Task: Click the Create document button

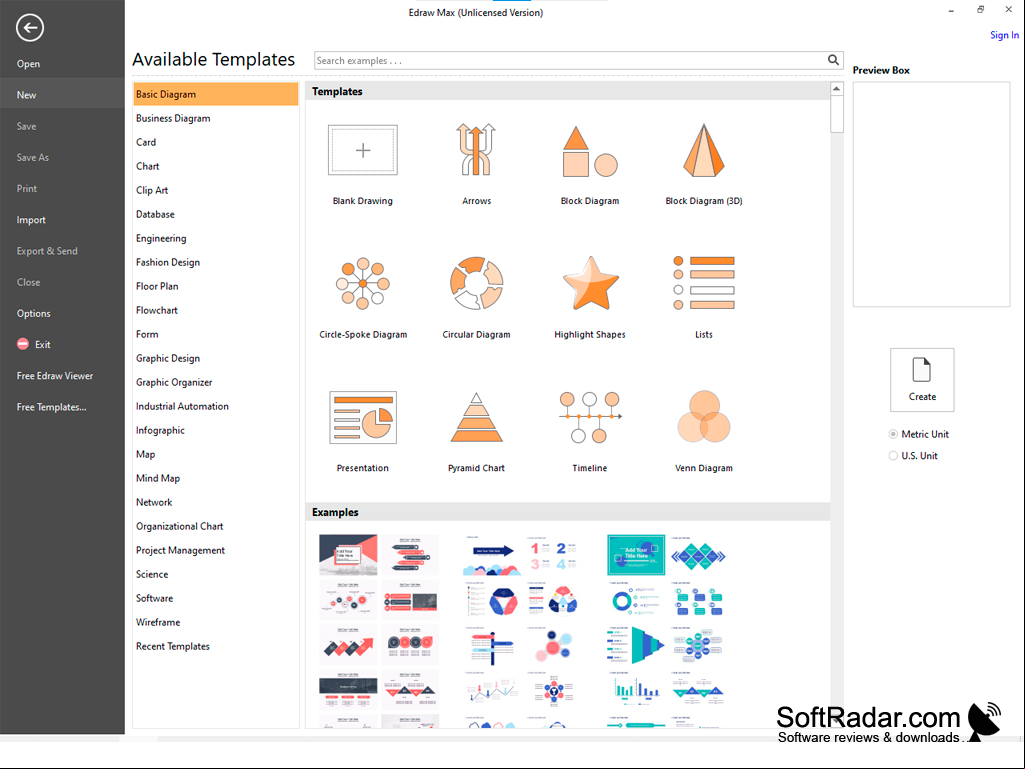Action: [922, 380]
